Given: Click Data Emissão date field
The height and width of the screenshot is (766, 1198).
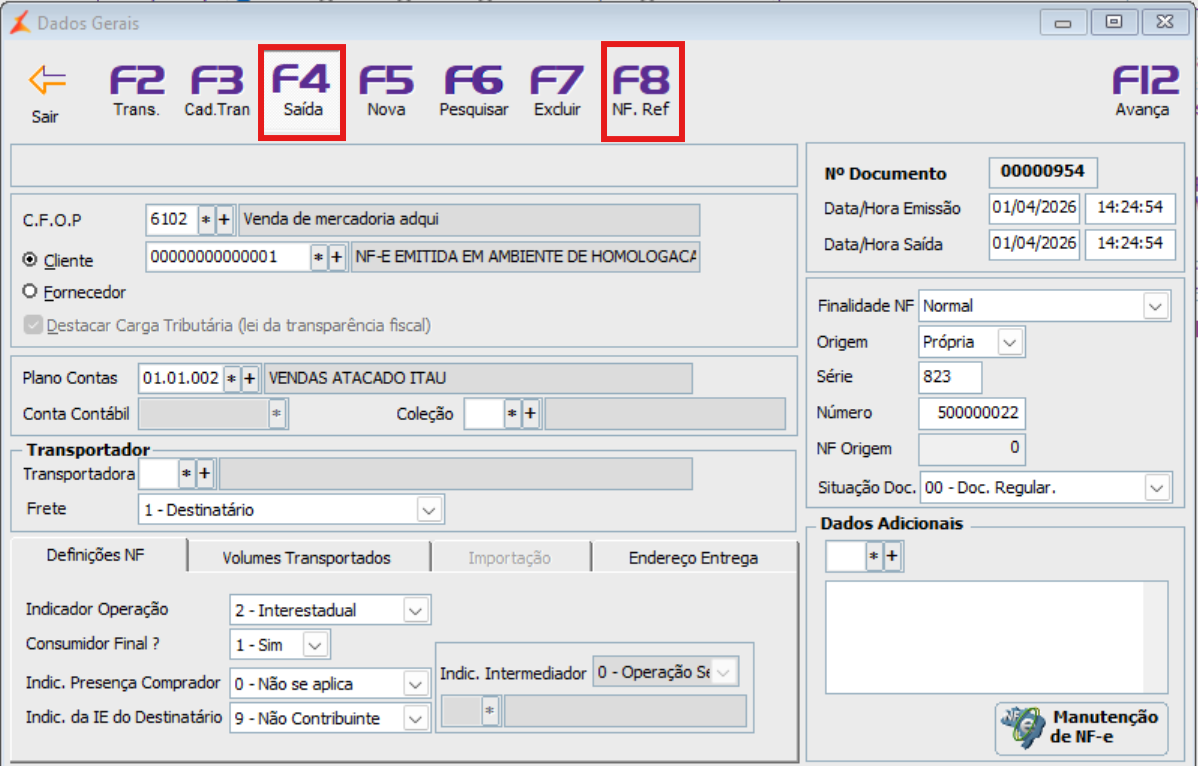Looking at the screenshot, I should tap(1034, 208).
